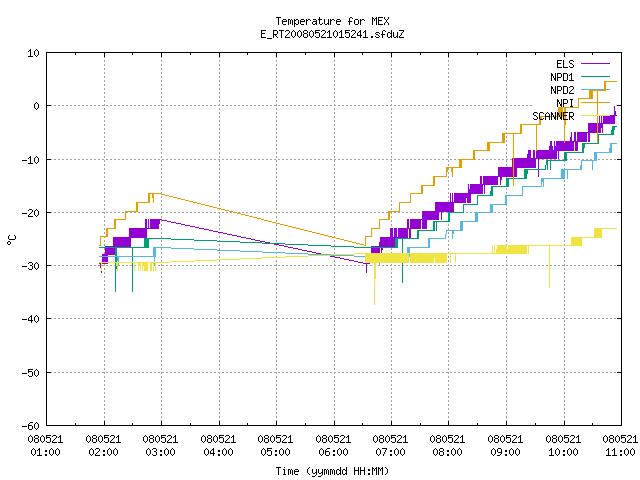Click the x-axis tick label 10:00

[x=564, y=452]
